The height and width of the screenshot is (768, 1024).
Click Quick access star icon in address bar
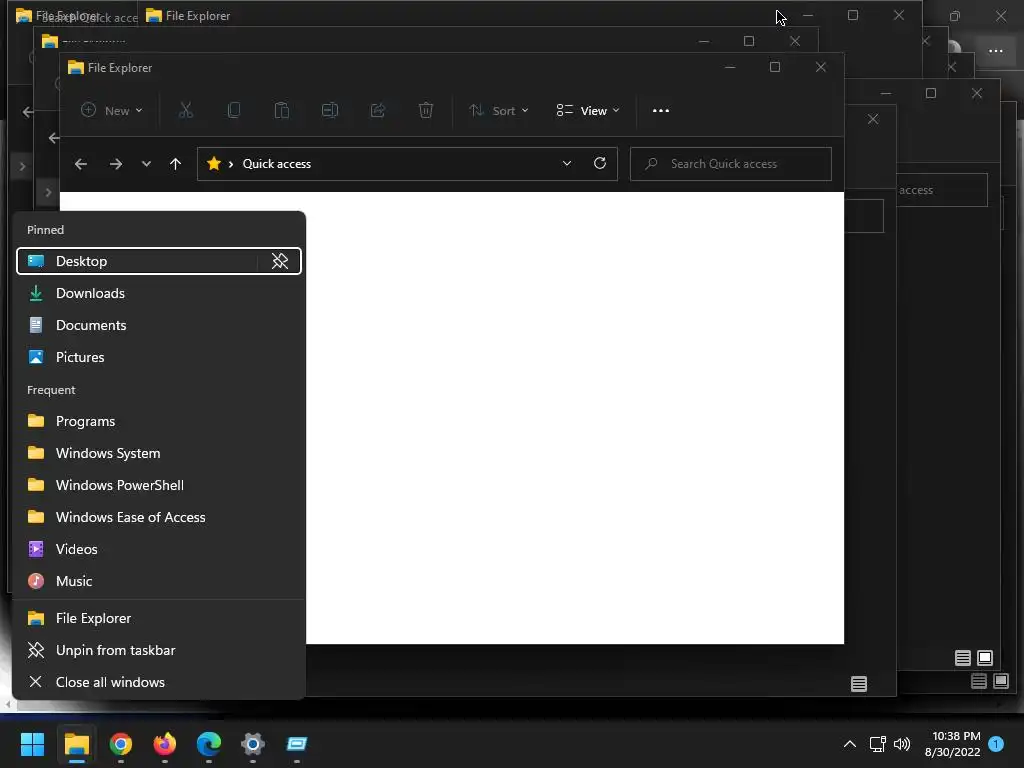click(214, 163)
